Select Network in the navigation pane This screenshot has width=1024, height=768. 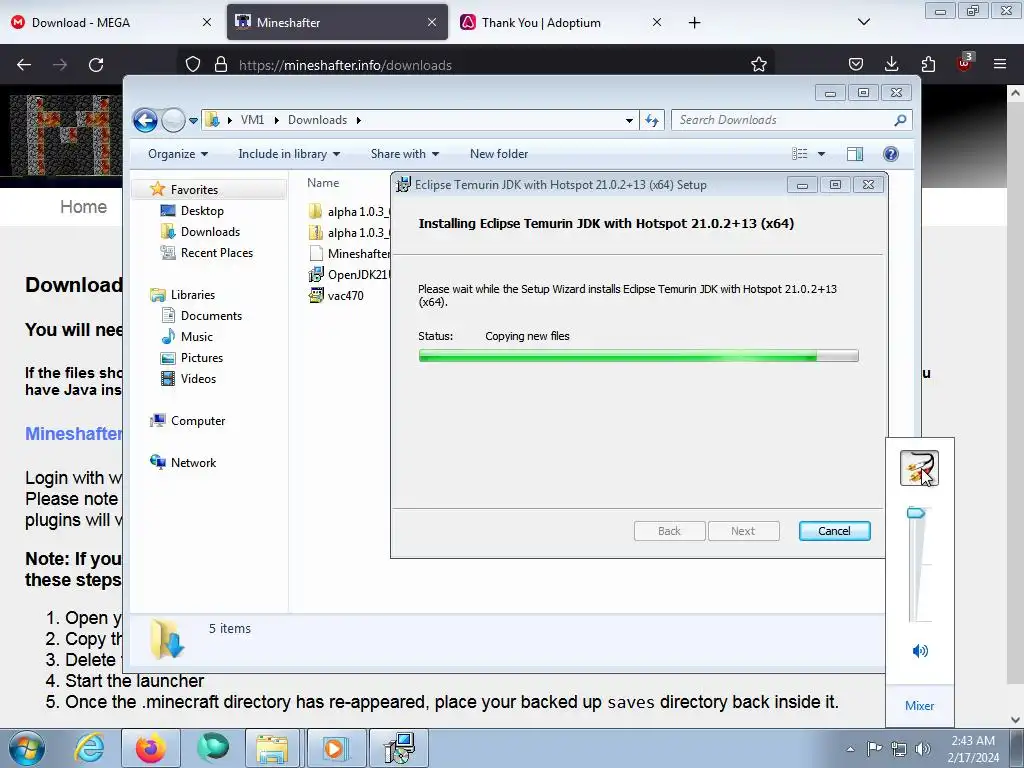(x=193, y=463)
